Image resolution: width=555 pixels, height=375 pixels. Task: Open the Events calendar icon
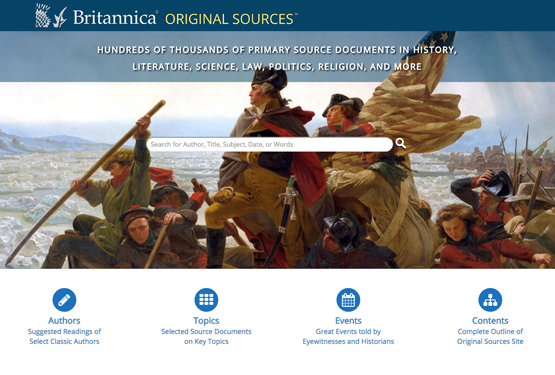pos(348,300)
